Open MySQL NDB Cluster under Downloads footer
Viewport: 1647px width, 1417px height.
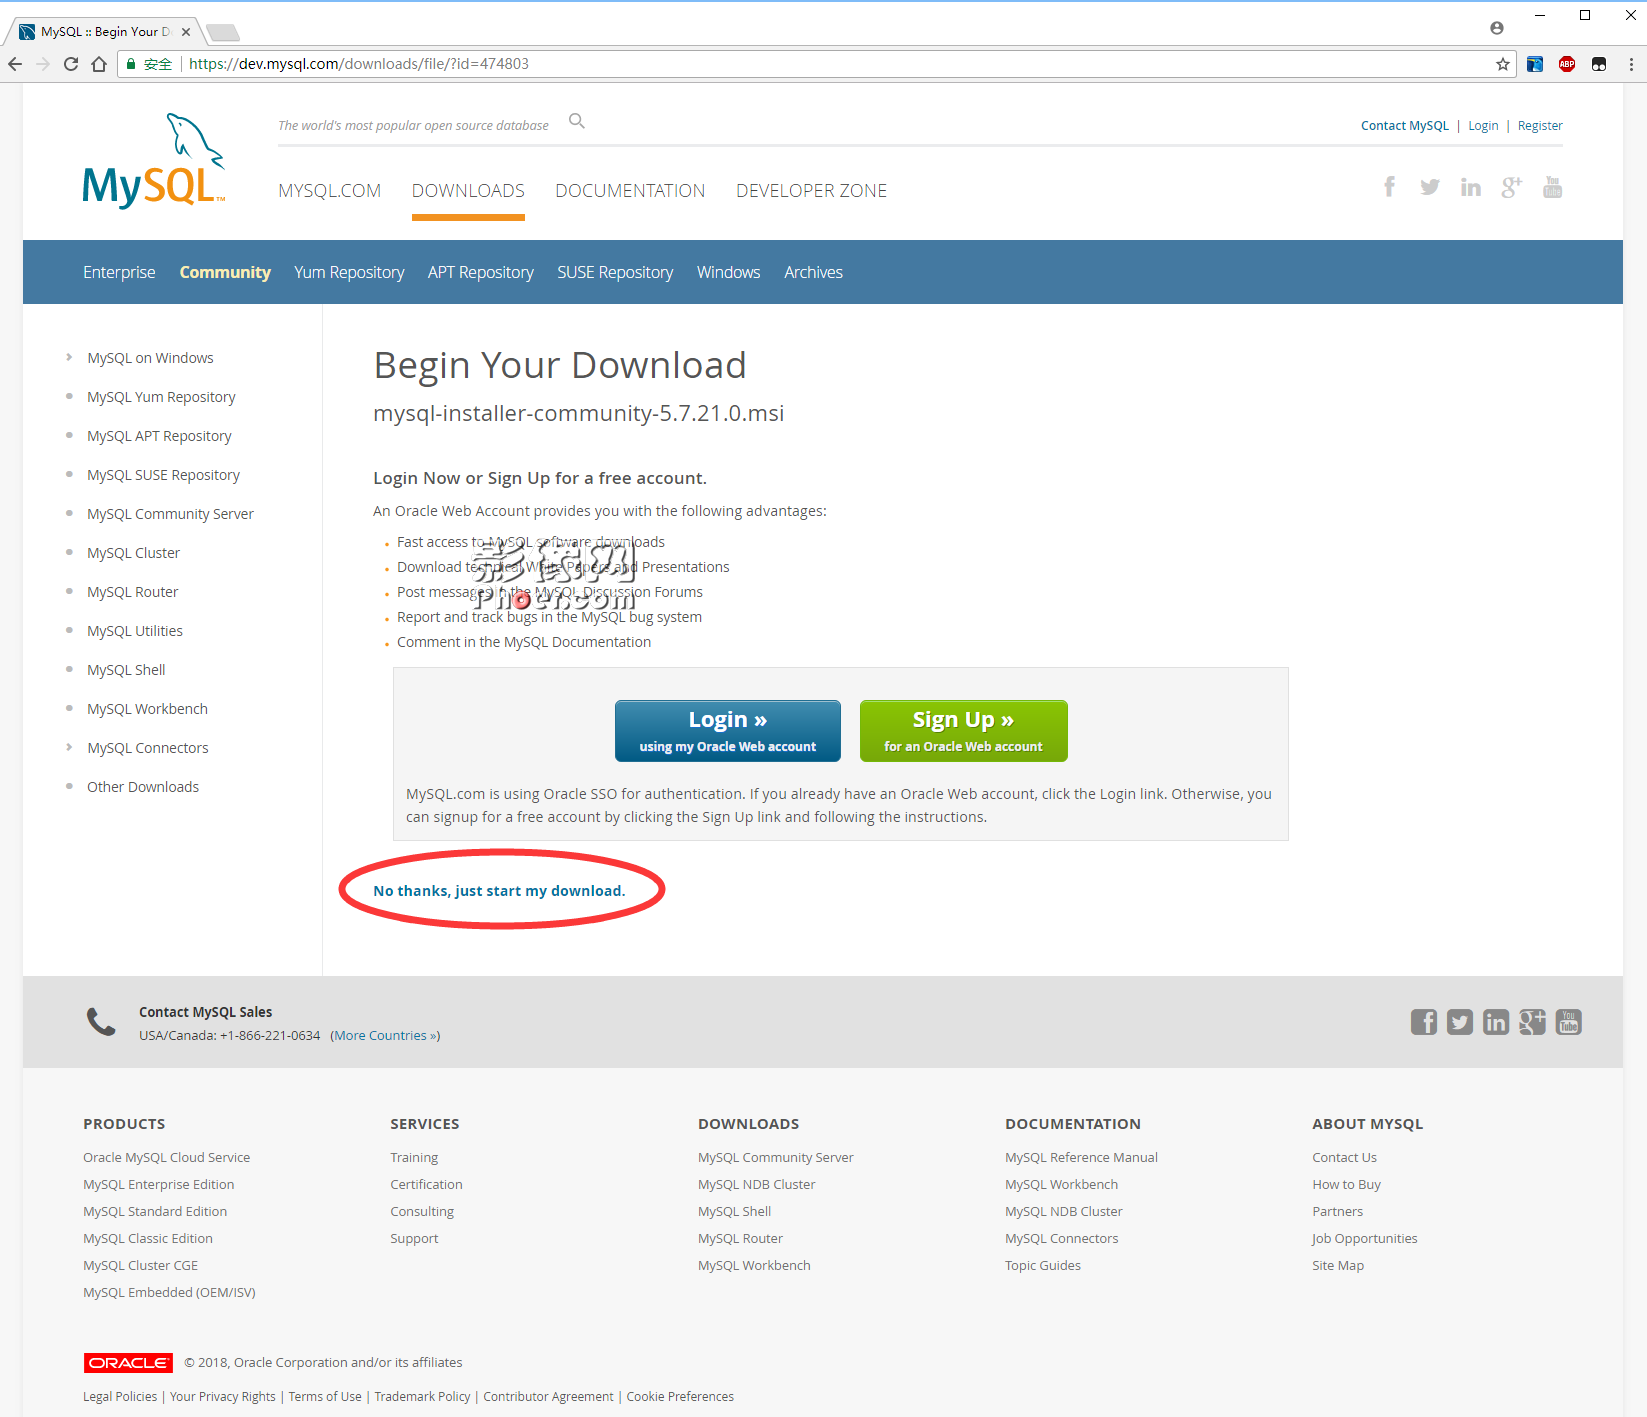(x=757, y=1185)
